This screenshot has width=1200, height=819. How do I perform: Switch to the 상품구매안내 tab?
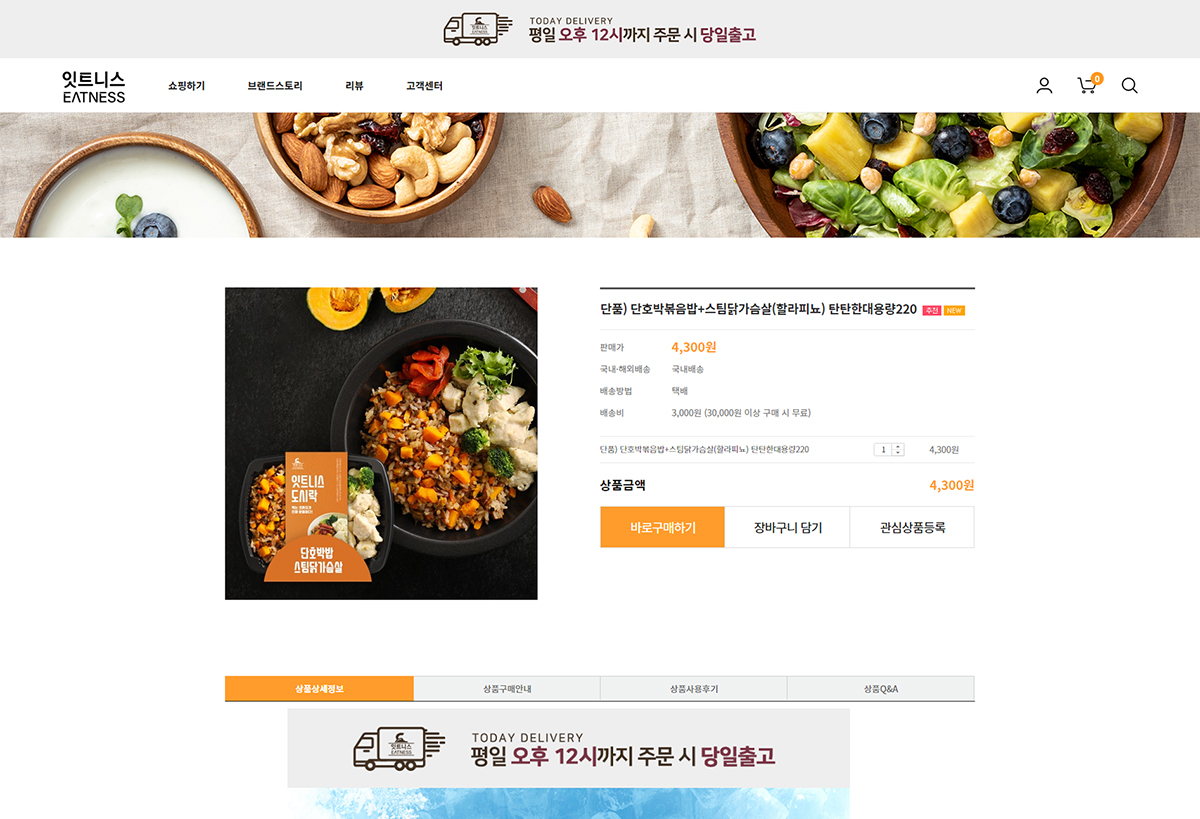(507, 689)
